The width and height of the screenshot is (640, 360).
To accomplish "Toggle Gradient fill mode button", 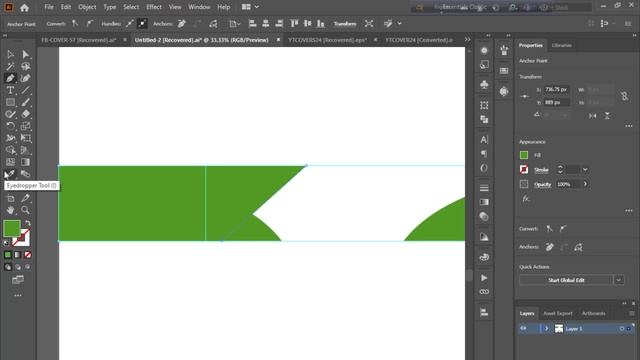I will [x=18, y=255].
